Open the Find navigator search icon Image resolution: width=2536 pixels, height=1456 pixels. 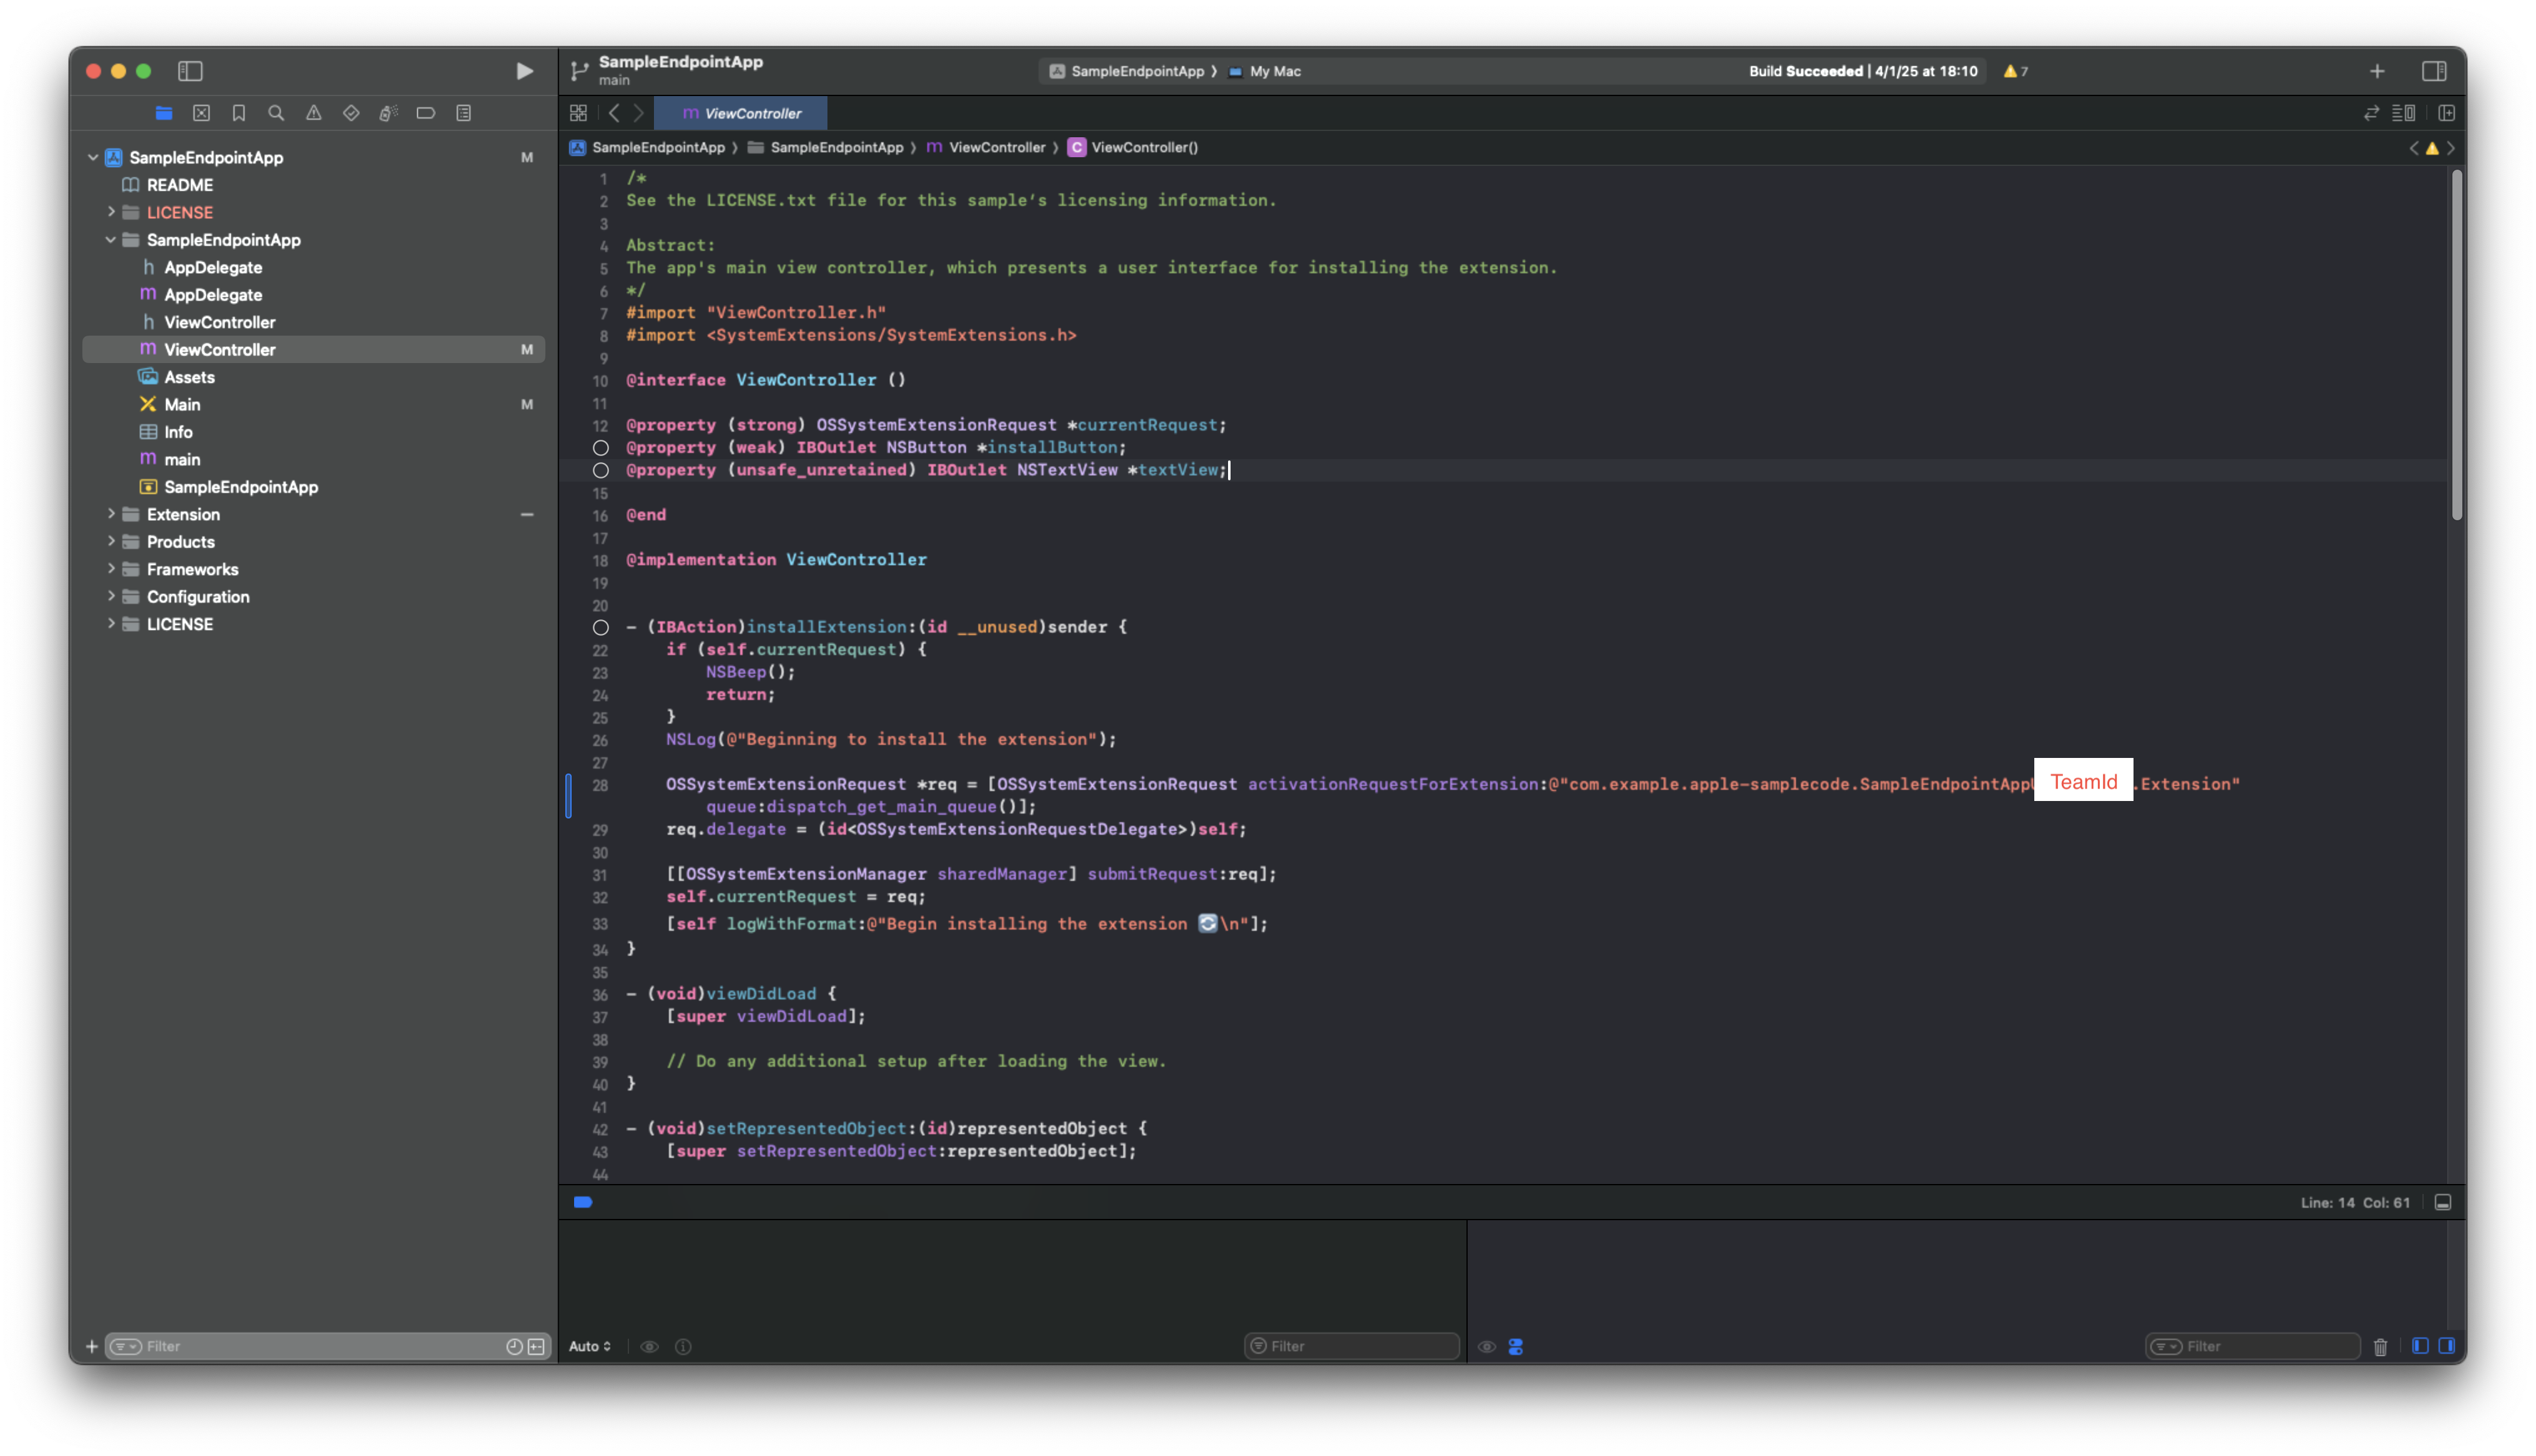click(x=276, y=113)
